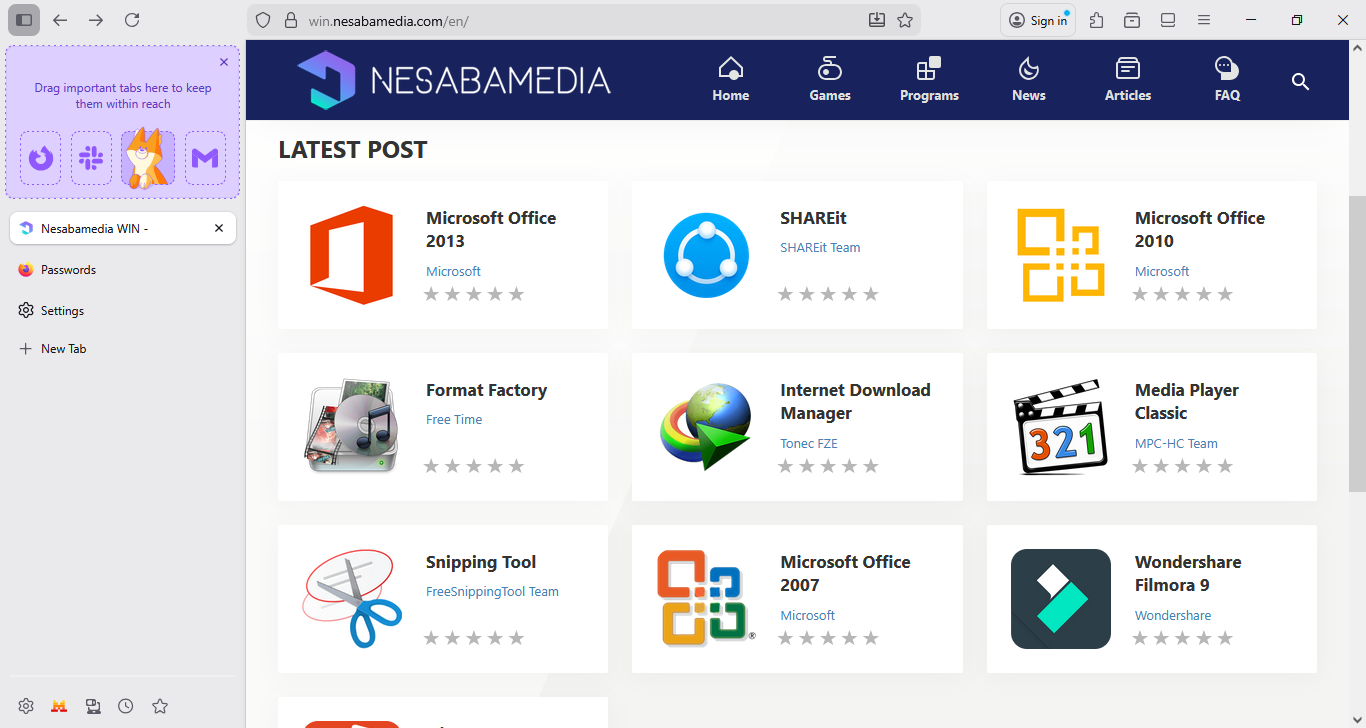Close the Nesabamedia WIN tab

219,228
